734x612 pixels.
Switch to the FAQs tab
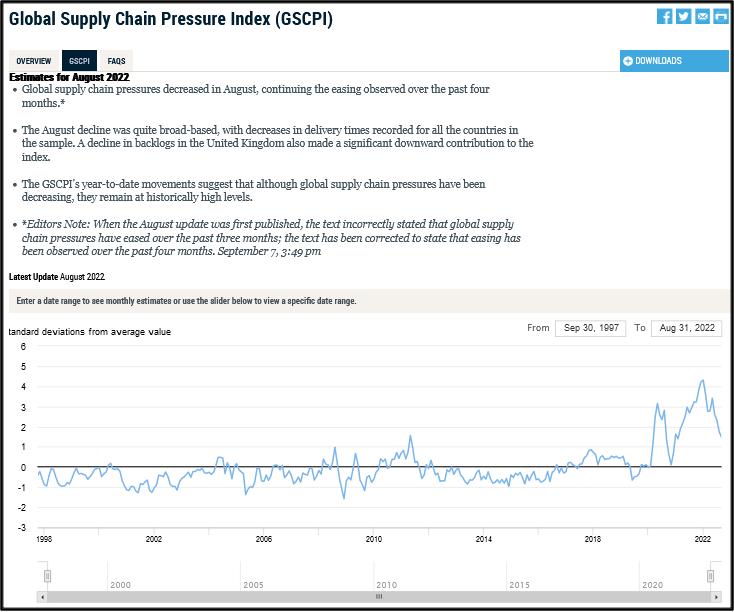[x=116, y=61]
